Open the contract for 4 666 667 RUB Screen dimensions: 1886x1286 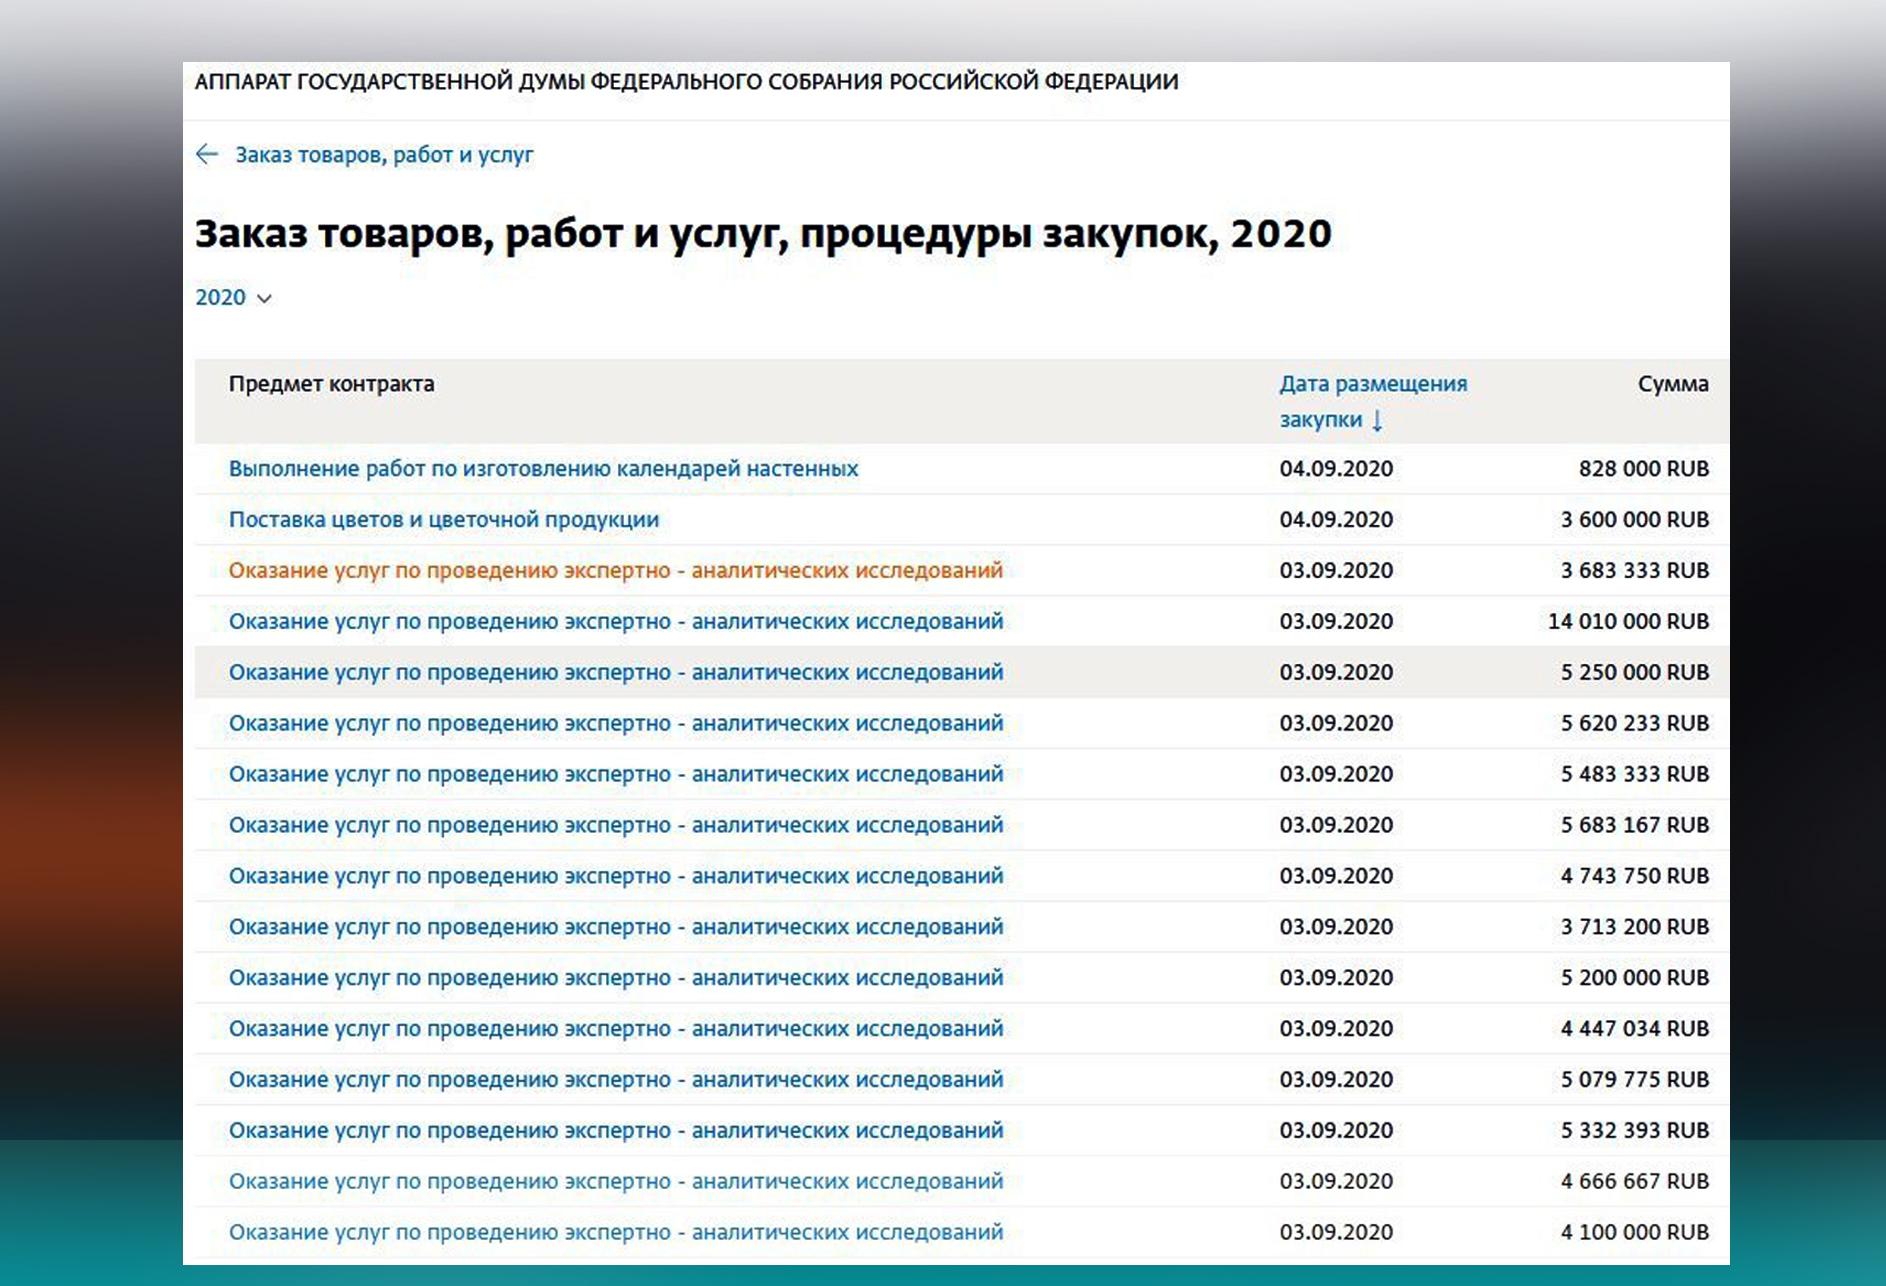(615, 1182)
